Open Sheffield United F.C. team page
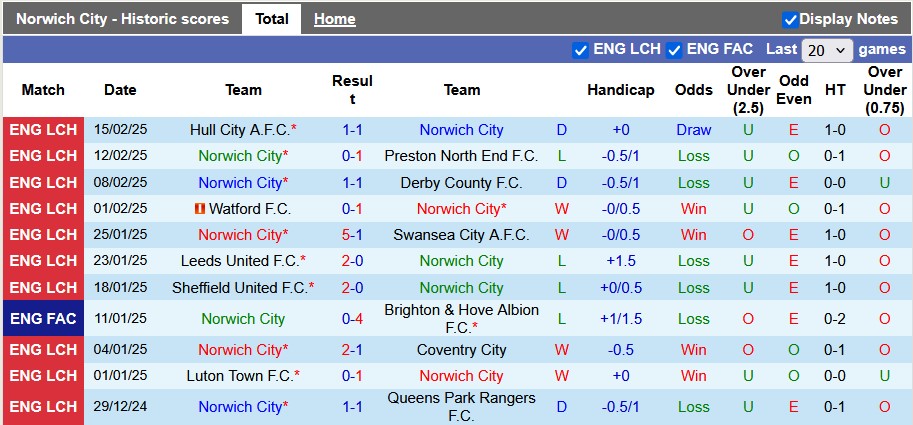This screenshot has width=913, height=425. click(x=239, y=287)
